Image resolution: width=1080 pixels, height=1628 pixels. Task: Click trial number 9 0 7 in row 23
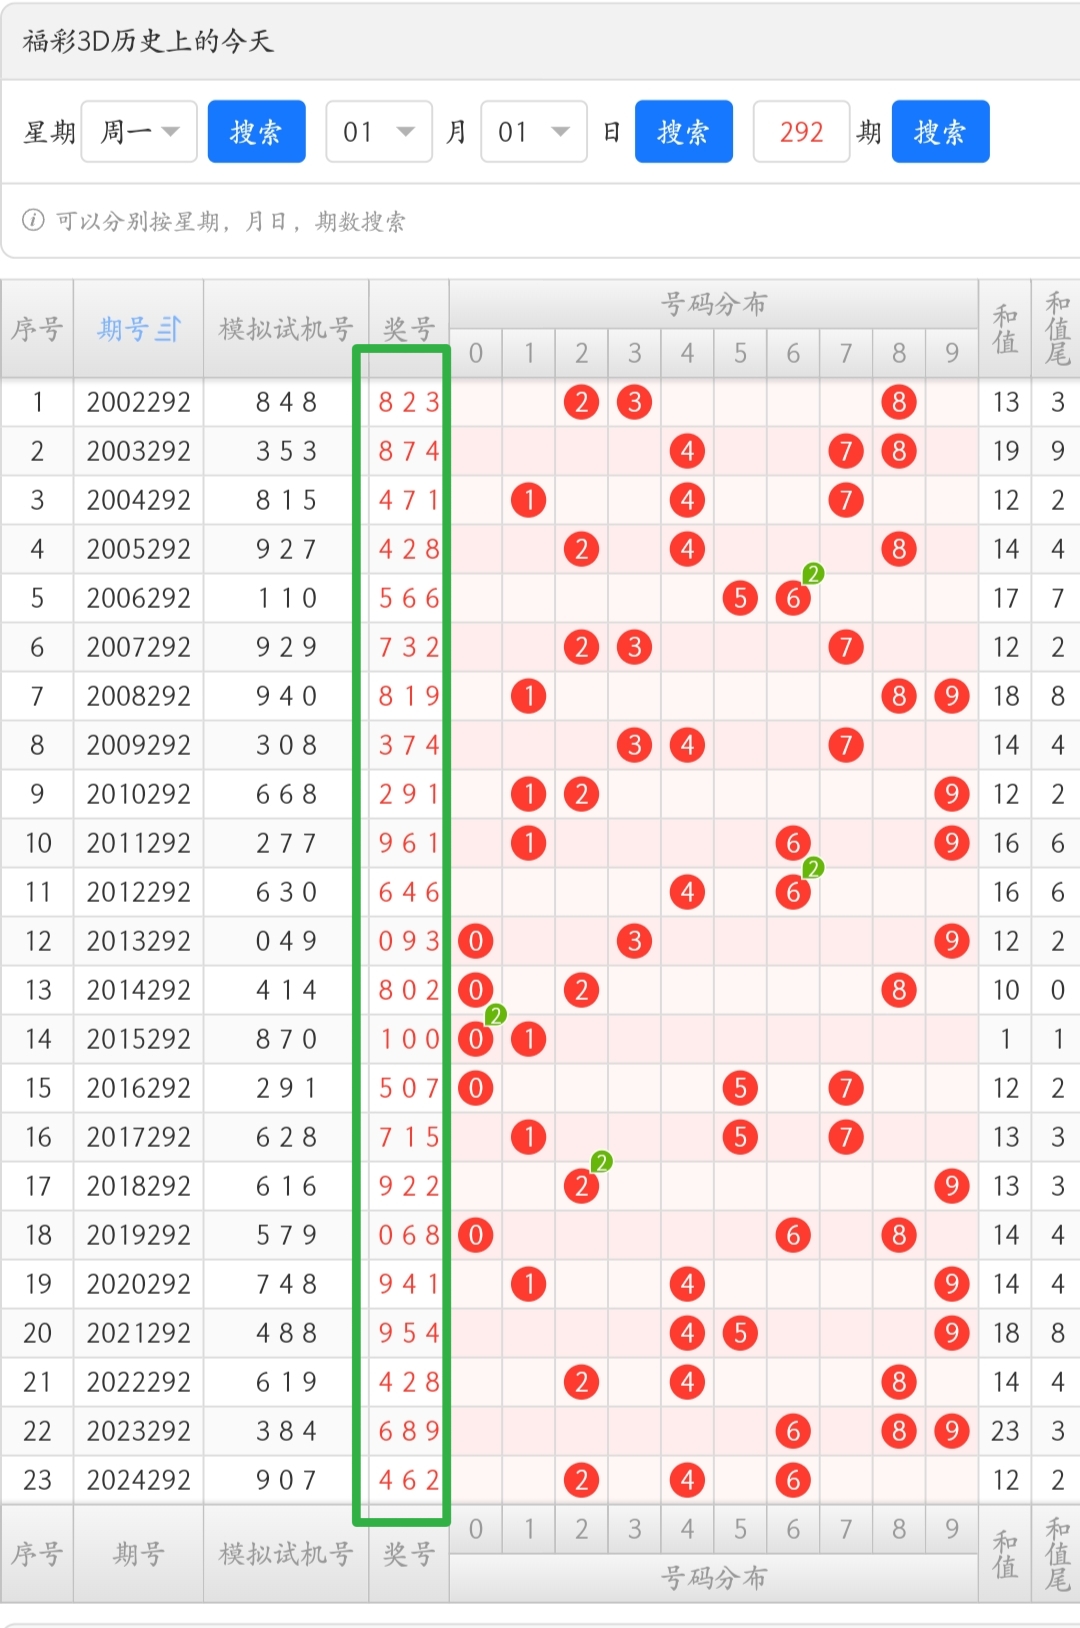click(x=286, y=1480)
